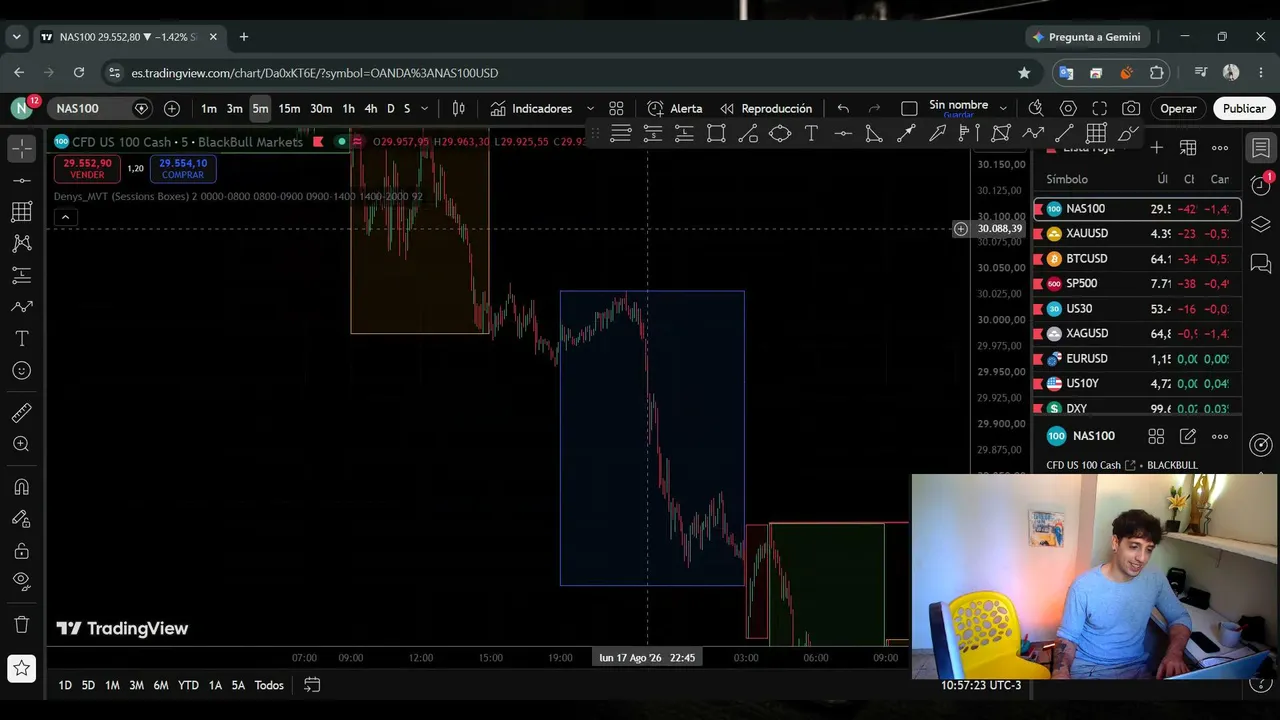Open watchlist advanced view table icon

click(x=1188, y=148)
